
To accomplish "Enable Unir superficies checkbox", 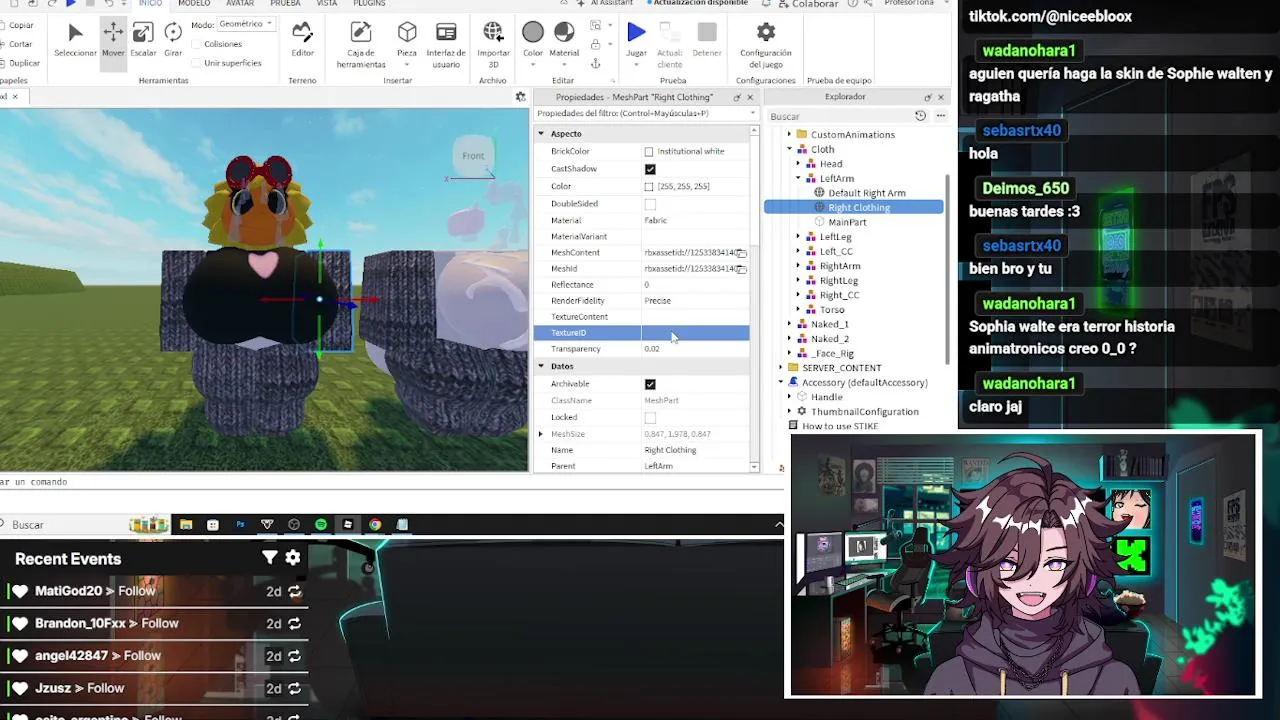I will point(195,63).
